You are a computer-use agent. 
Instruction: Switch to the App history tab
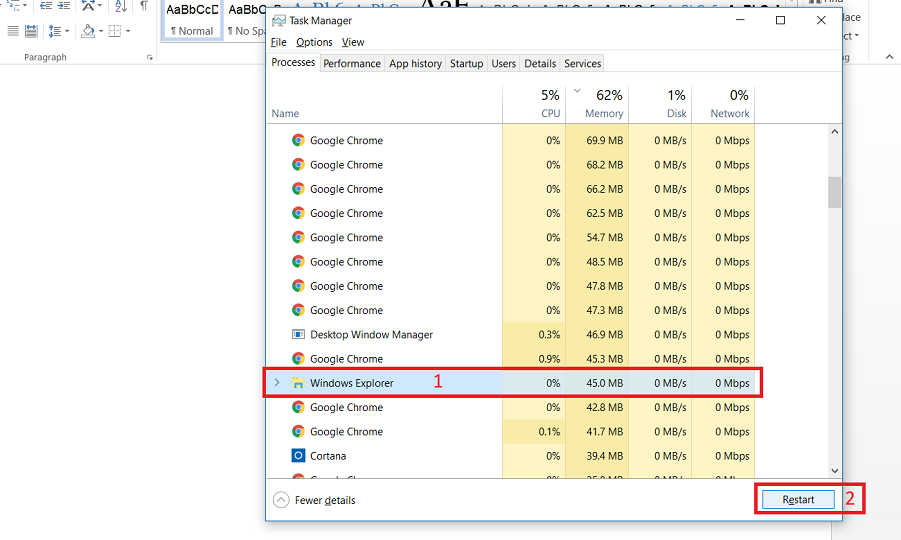coord(415,64)
